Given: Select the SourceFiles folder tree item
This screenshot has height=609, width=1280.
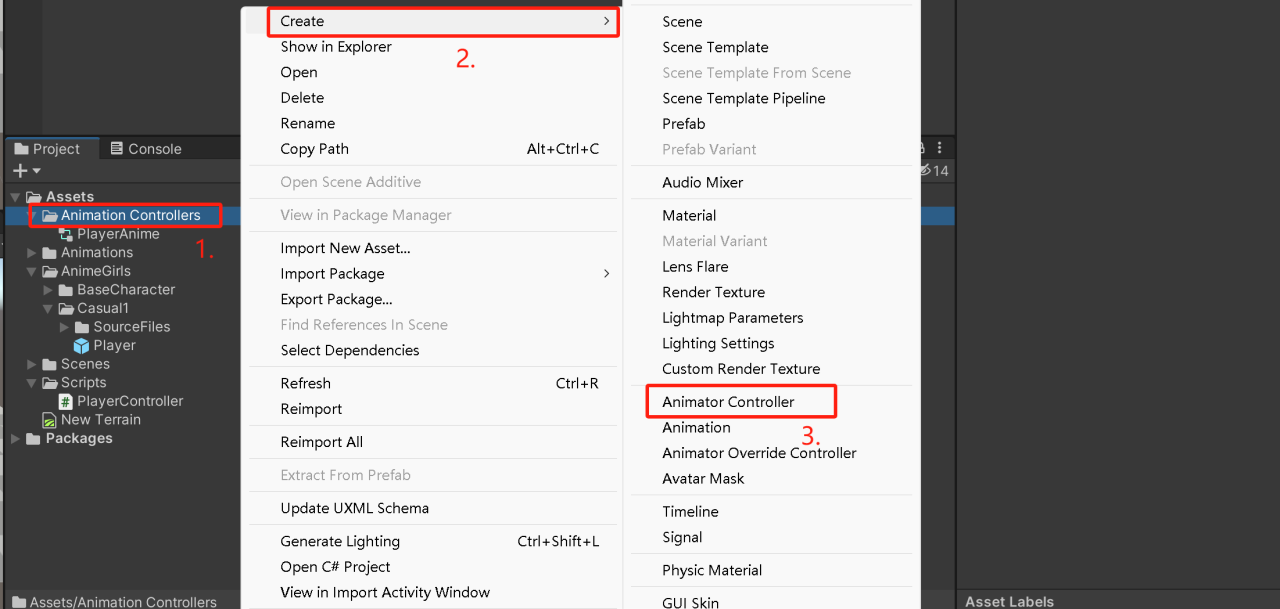Looking at the screenshot, I should 132,327.
